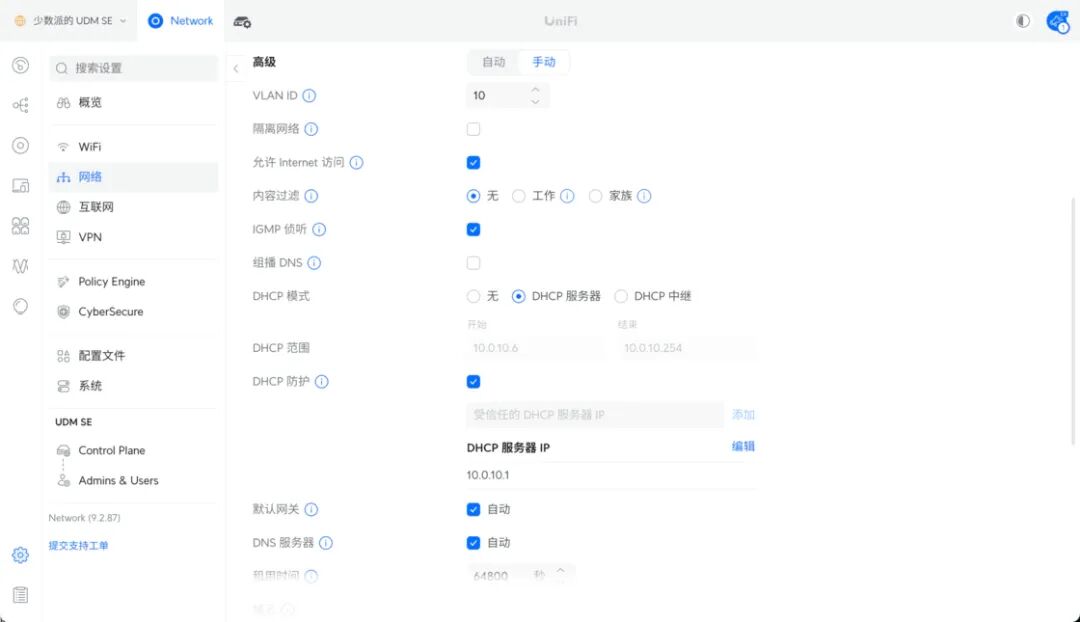The height and width of the screenshot is (622, 1080).
Task: Click the 搜索设置 search field
Action: click(x=134, y=68)
